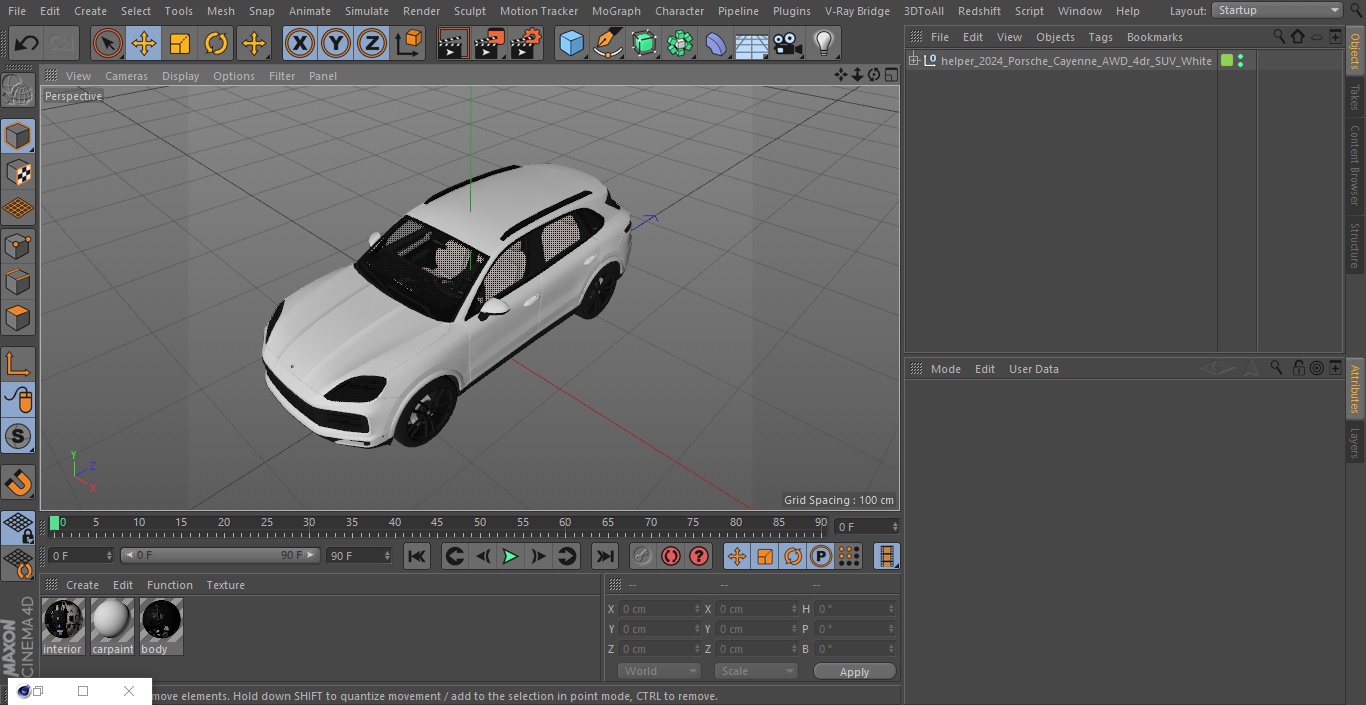Toggle coordinate system icon

[x=409, y=44]
